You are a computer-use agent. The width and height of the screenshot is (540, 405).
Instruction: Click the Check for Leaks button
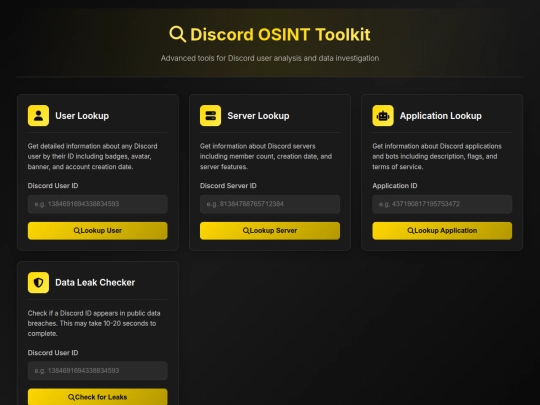[98, 397]
